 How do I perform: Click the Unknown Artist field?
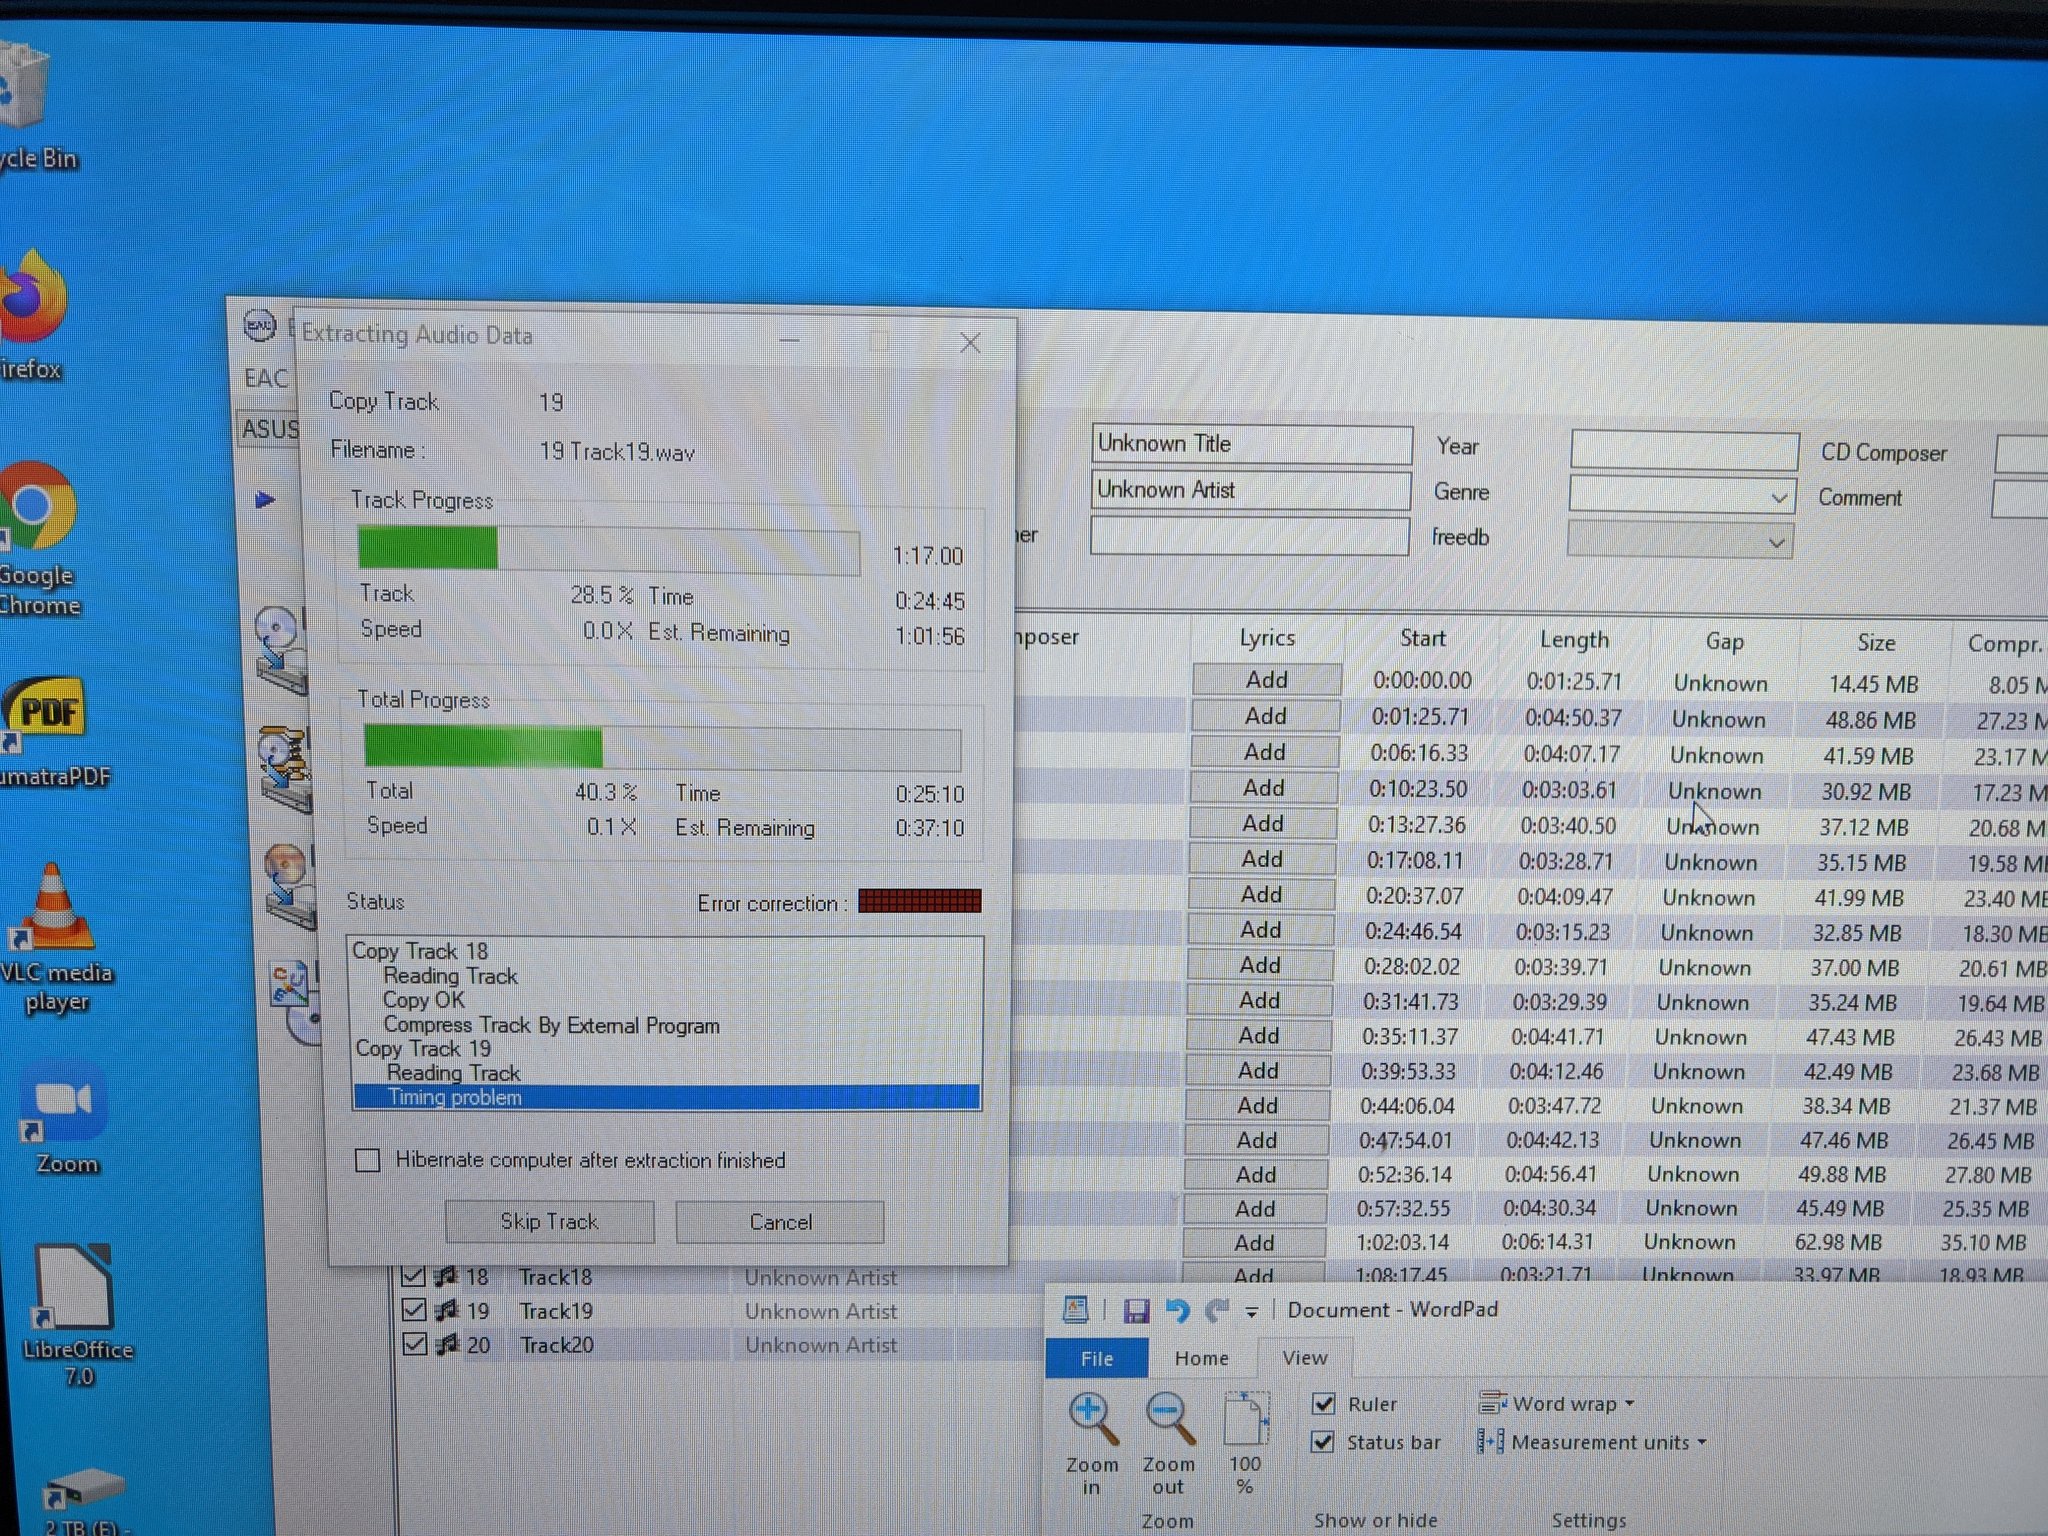click(1251, 490)
